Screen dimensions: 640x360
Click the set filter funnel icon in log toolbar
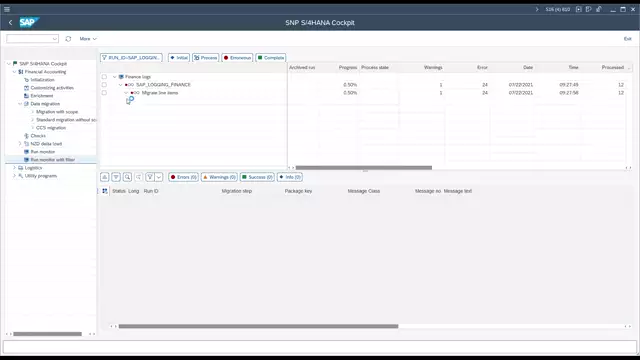click(150, 177)
